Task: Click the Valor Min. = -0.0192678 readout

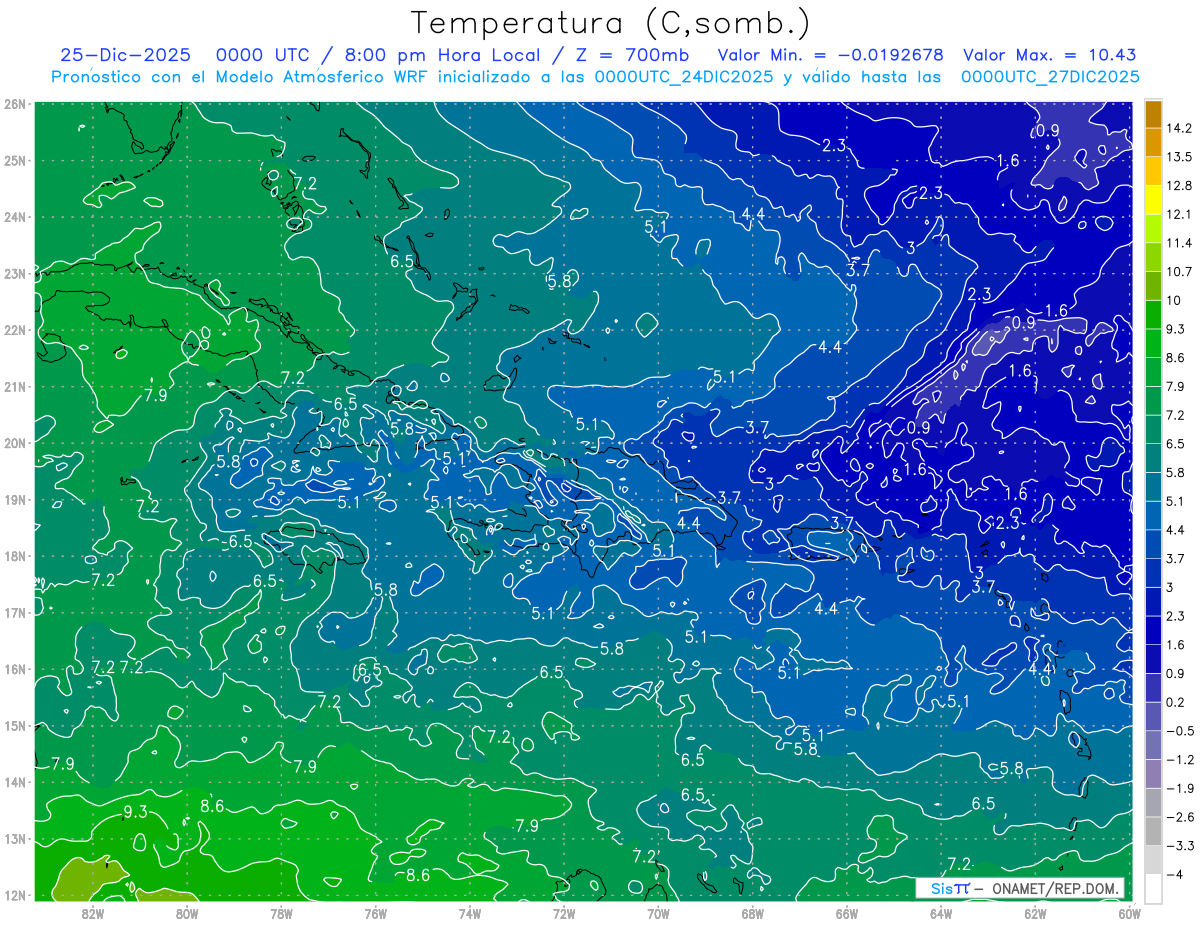Action: [832, 55]
